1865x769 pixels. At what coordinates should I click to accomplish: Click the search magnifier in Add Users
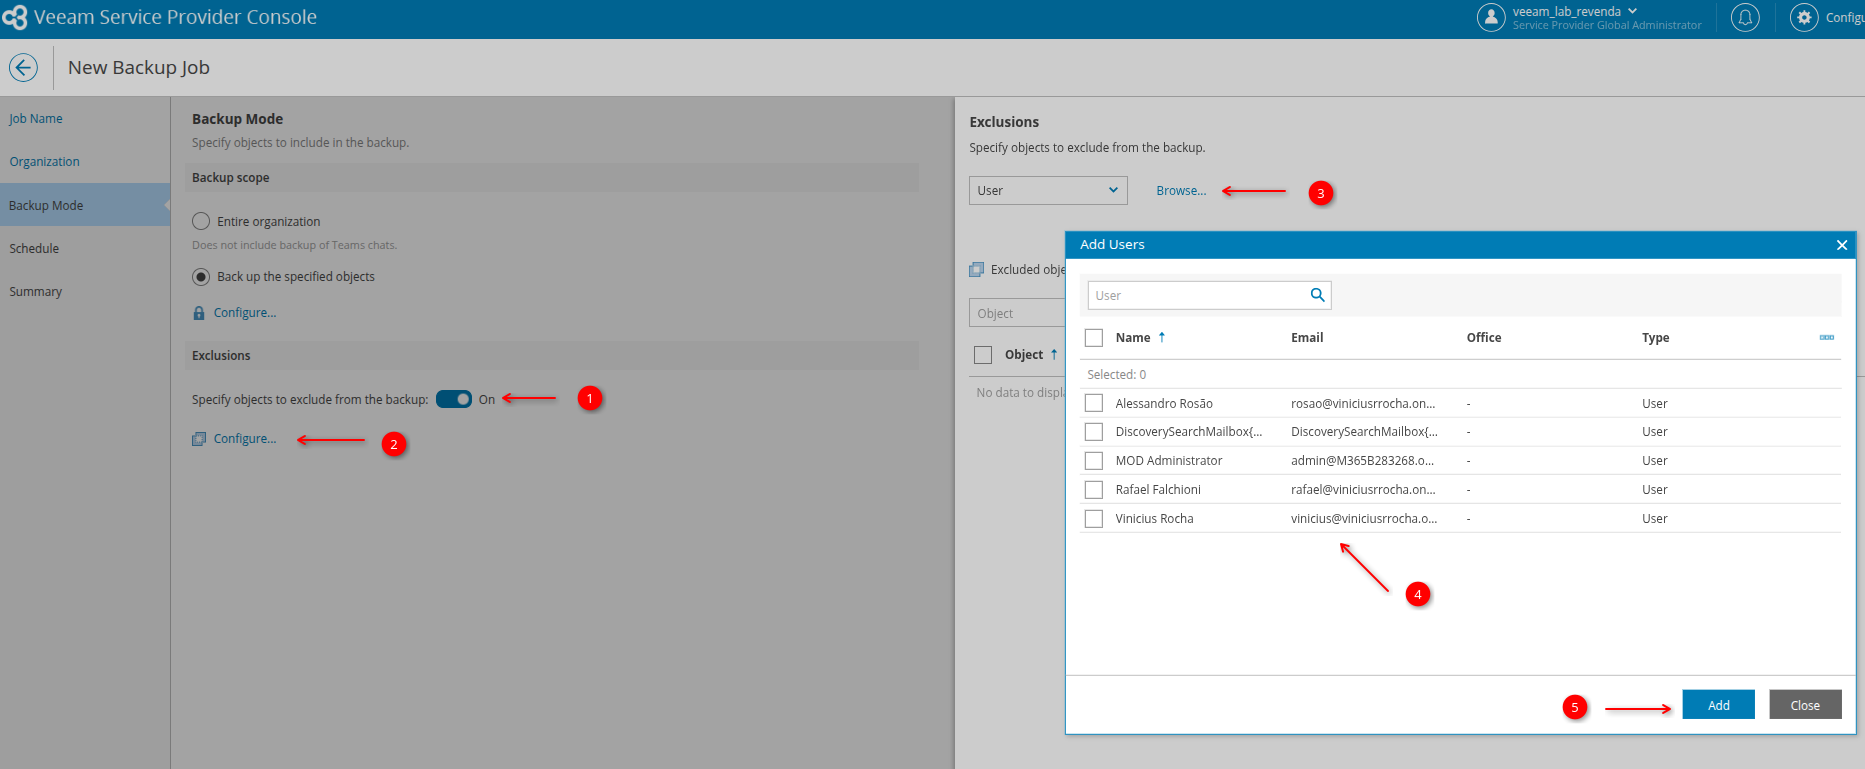coord(1317,295)
